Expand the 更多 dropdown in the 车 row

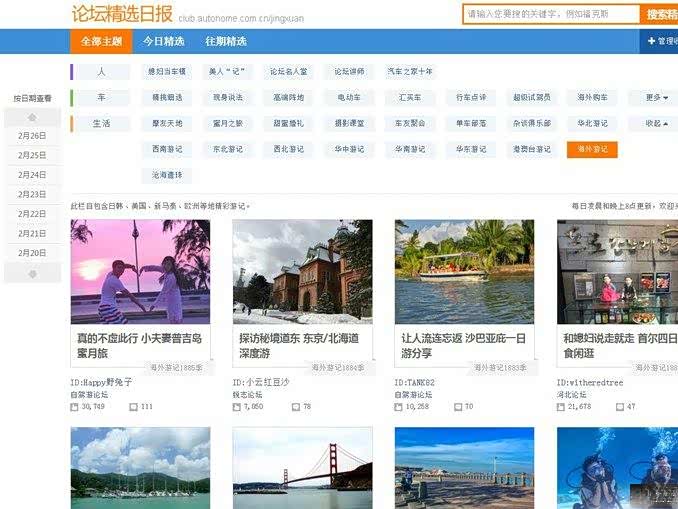pyautogui.click(x=656, y=98)
